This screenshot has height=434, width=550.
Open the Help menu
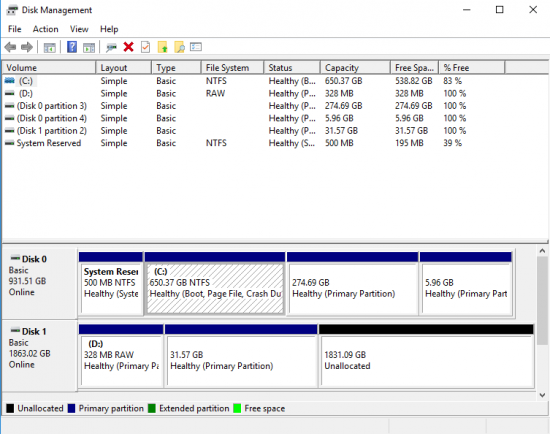[x=109, y=29]
